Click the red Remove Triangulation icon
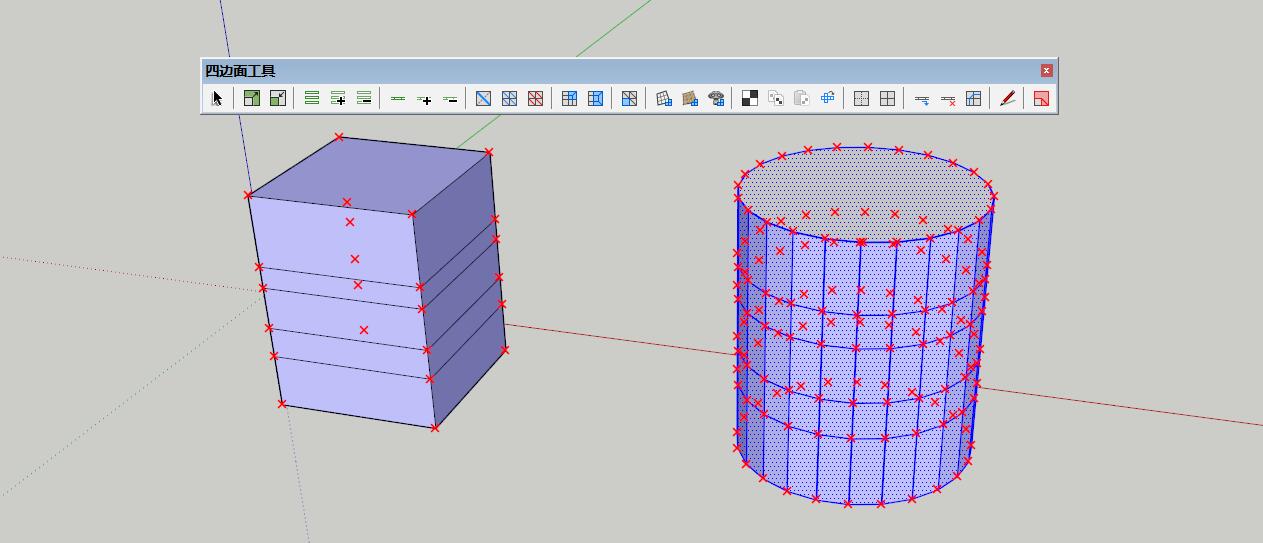 535,98
